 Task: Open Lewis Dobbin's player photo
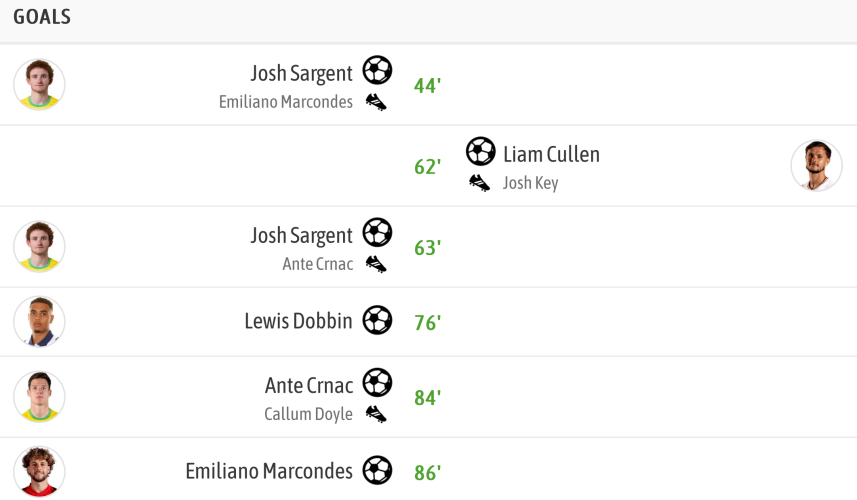coord(39,322)
